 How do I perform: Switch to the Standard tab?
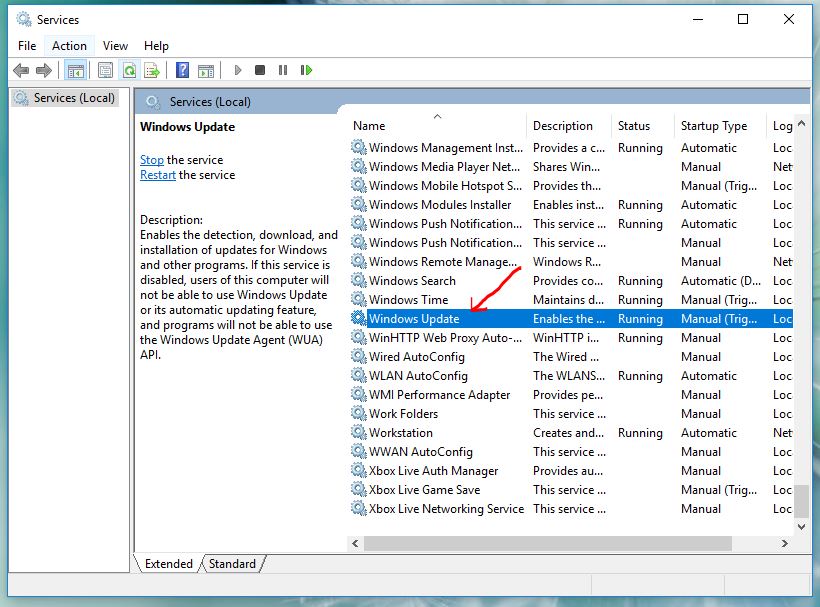point(232,564)
